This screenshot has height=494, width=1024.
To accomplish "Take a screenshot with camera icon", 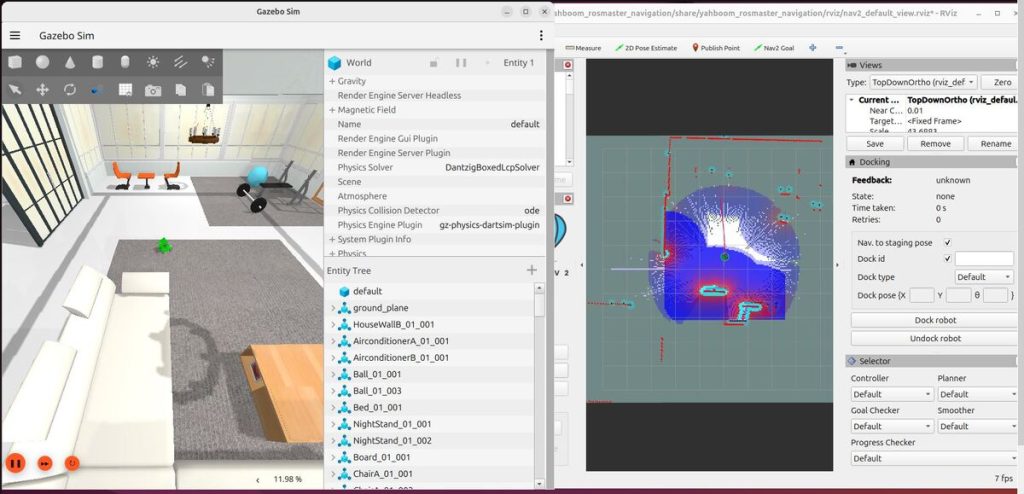I will (x=152, y=90).
